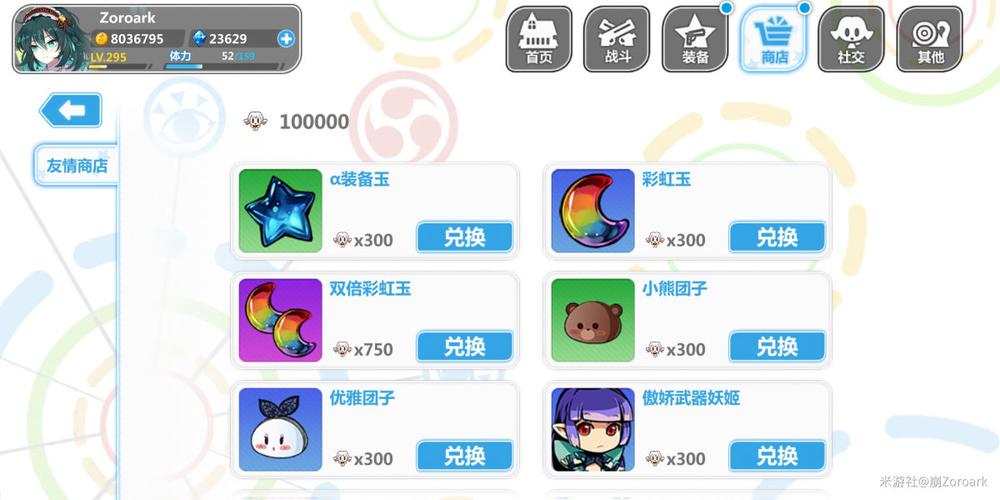This screenshot has width=1000, height=500.
Task: Open the 首页 home icon
Action: 538,39
